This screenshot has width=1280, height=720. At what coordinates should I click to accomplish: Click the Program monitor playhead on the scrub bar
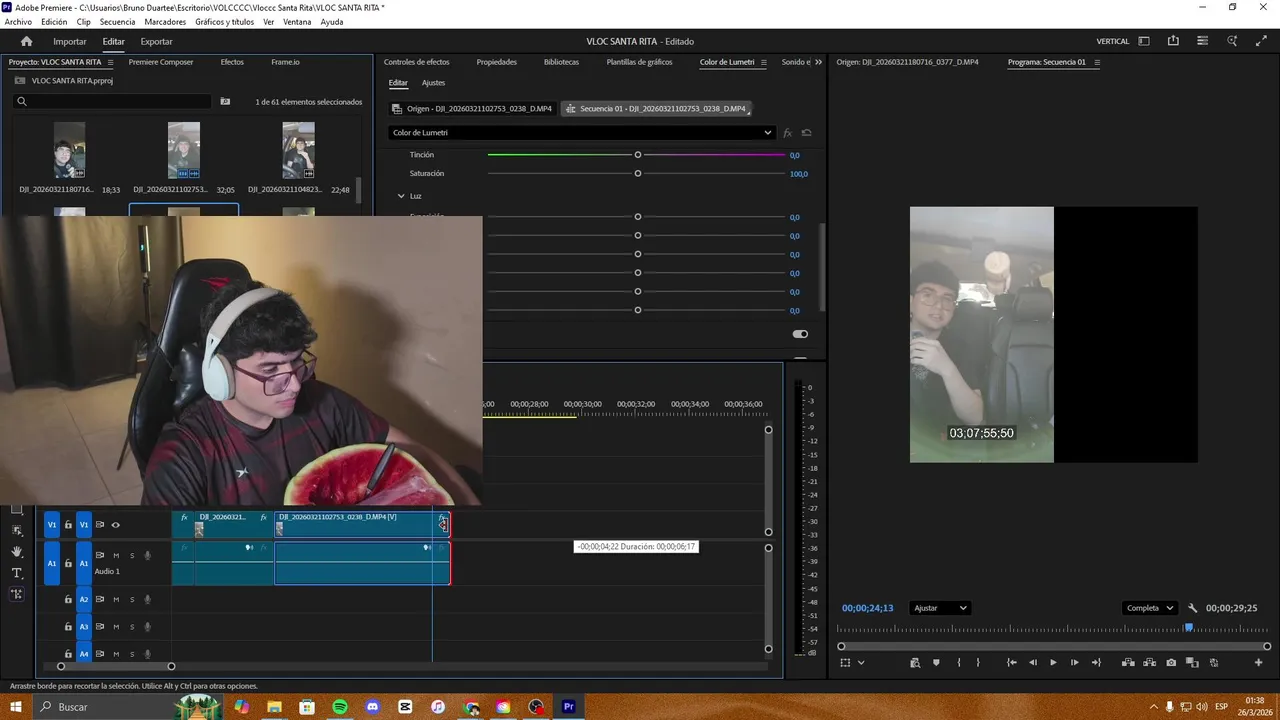(x=1188, y=628)
